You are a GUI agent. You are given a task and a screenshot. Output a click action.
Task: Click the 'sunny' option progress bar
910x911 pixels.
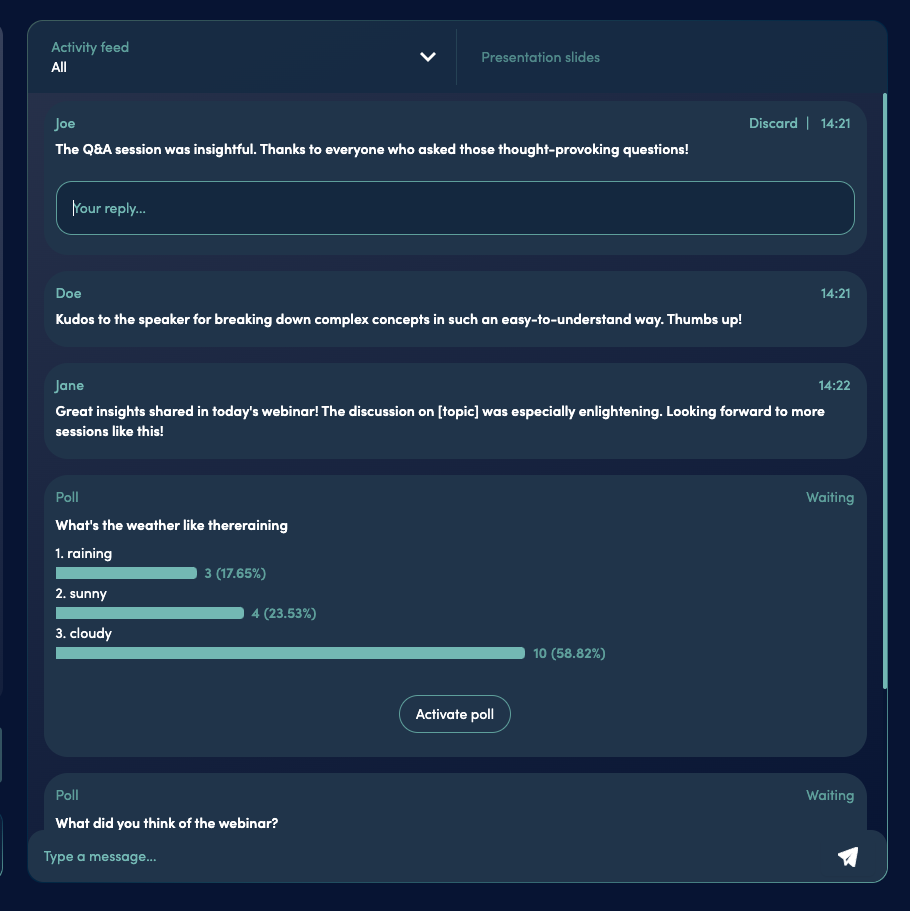(x=149, y=612)
